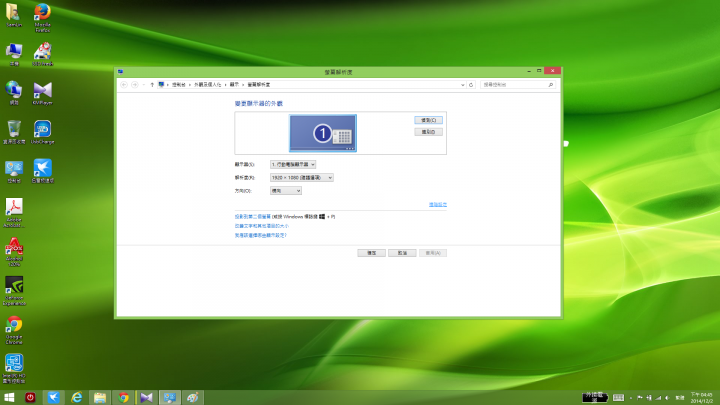Open the display (顯示器) selection dropdown
Screen dimensions: 720x405
click(293, 164)
